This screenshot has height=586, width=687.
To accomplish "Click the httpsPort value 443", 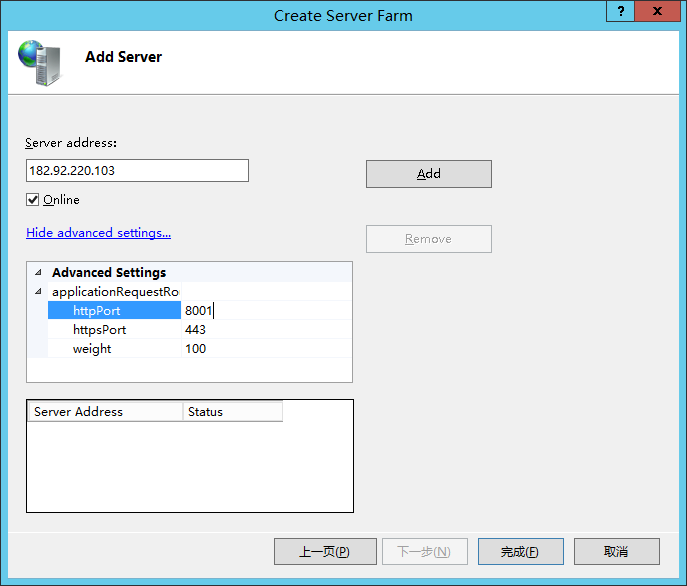I will point(265,330).
